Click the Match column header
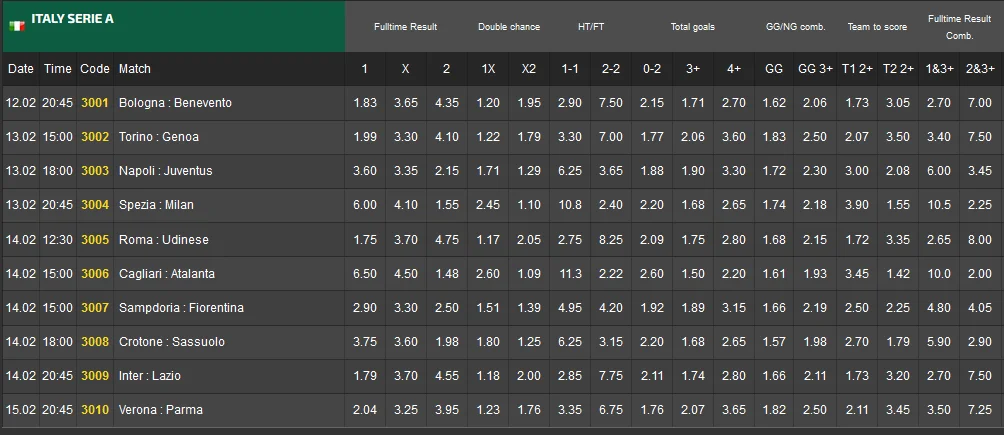The width and height of the screenshot is (1004, 435). point(135,69)
